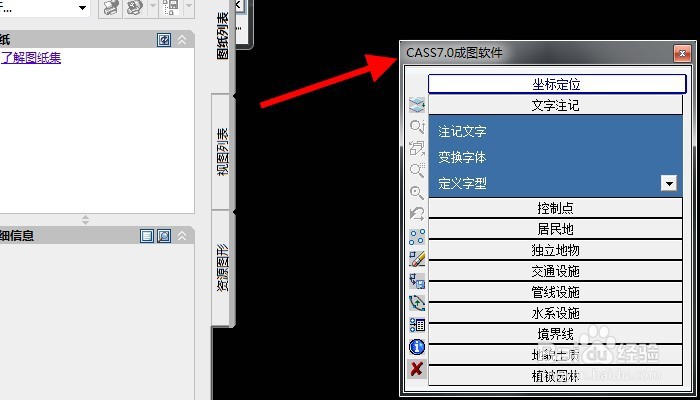The image size is (700, 400).
Task: Open the 地貌土质 category
Action: [x=555, y=355]
